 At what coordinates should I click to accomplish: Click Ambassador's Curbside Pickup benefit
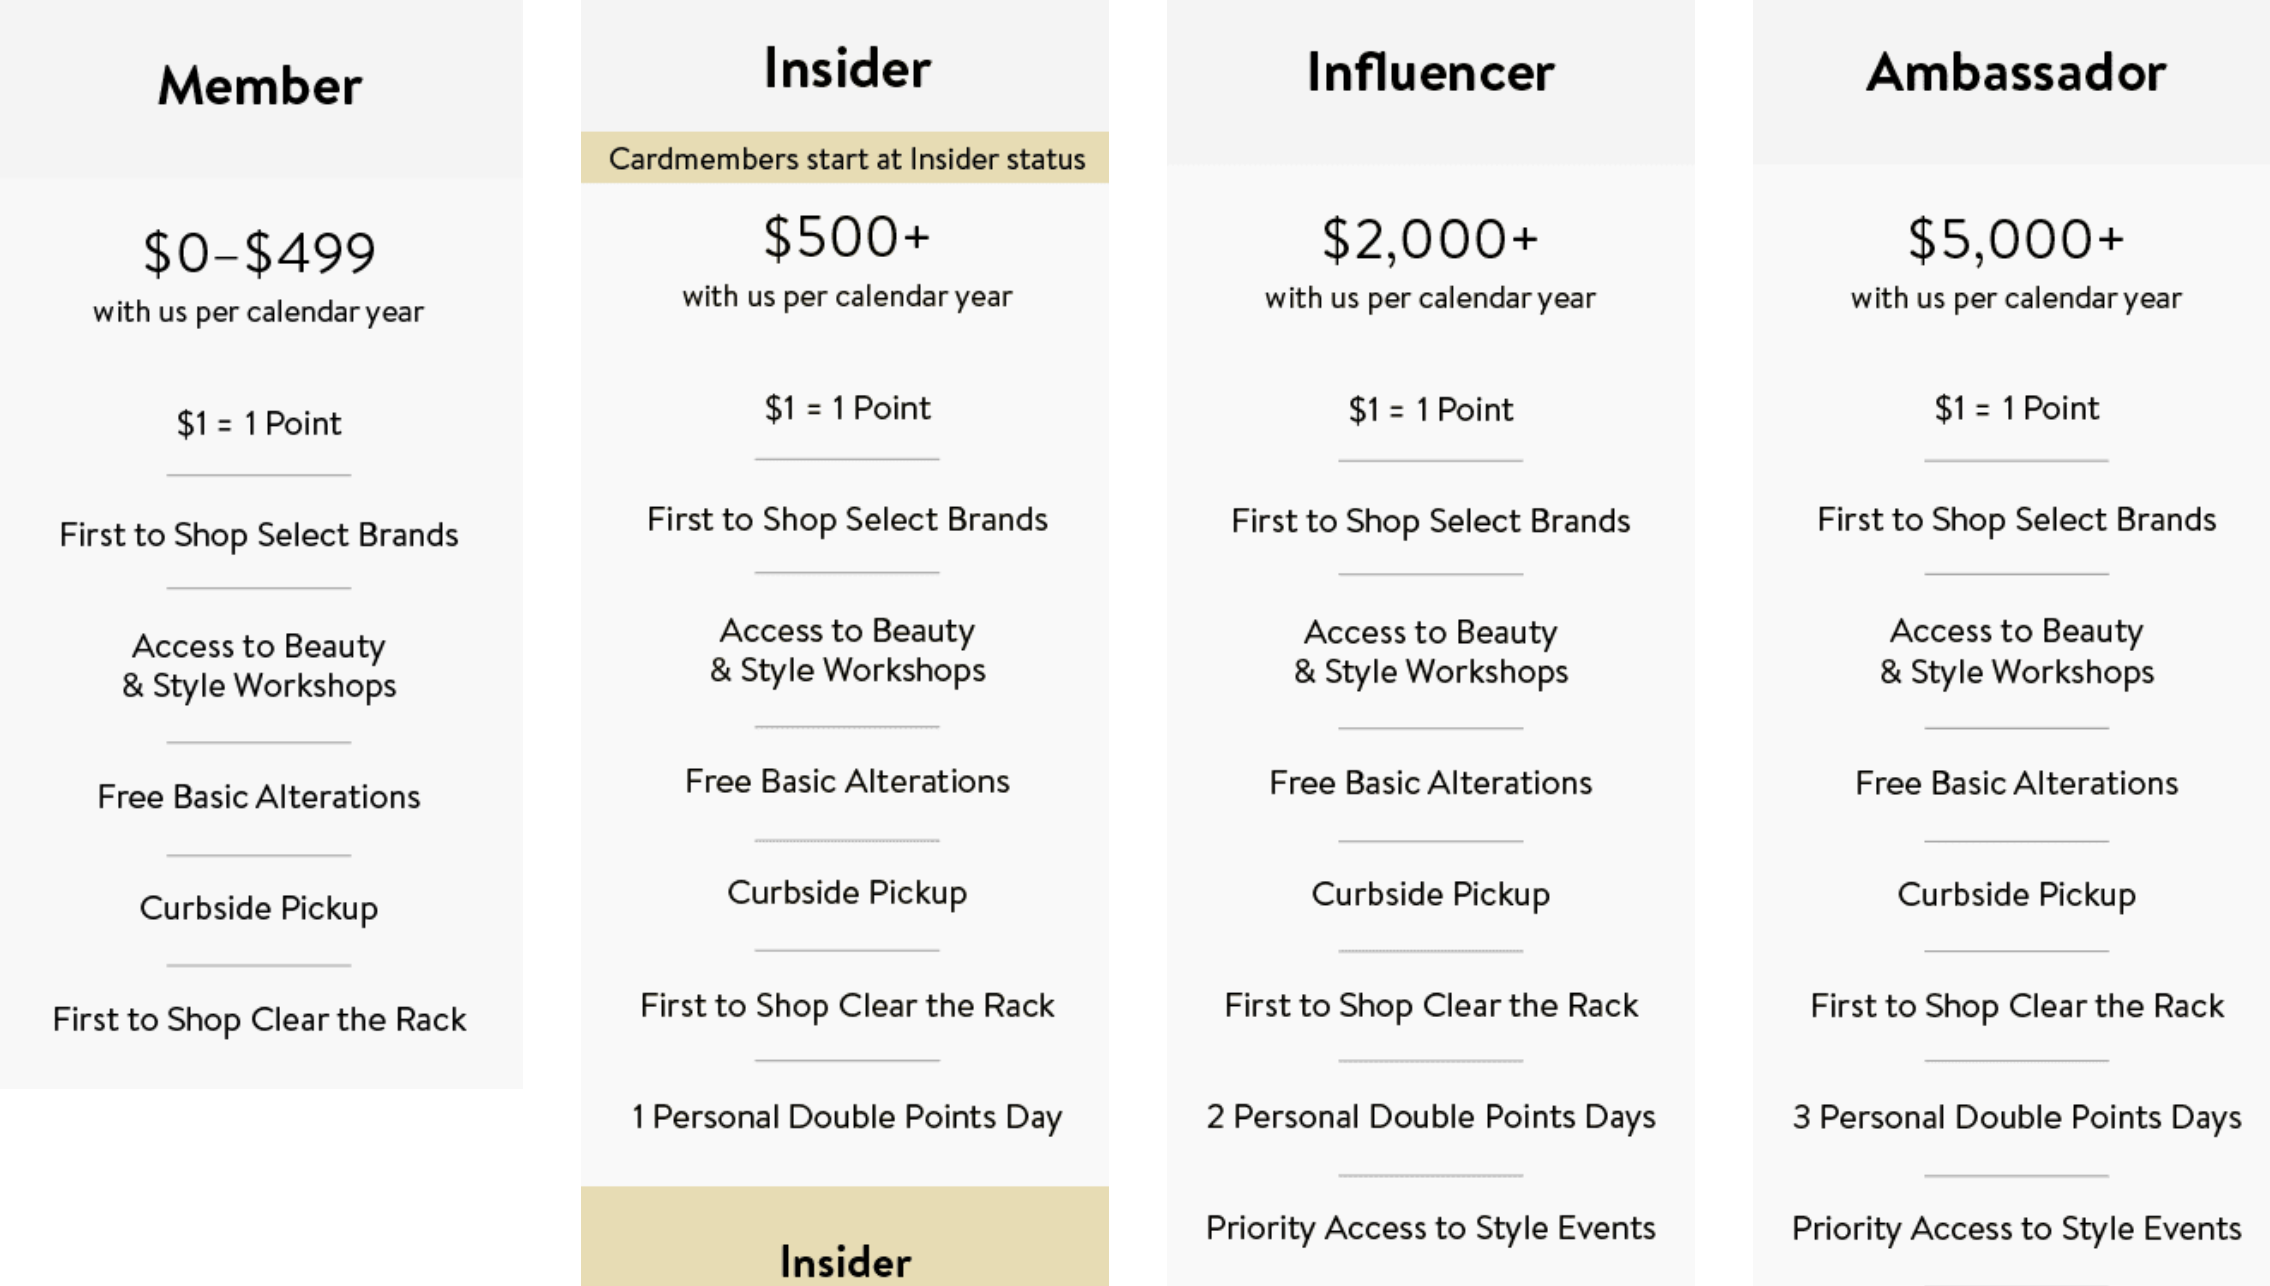[x=2015, y=894]
